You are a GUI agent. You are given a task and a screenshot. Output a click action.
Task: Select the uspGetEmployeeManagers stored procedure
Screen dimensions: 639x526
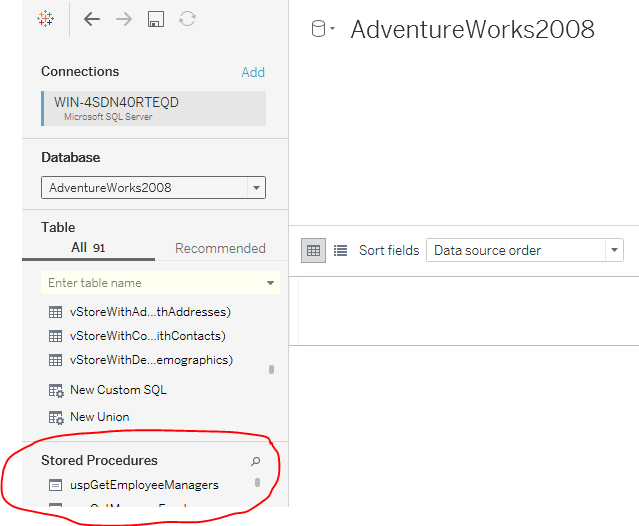pos(144,485)
